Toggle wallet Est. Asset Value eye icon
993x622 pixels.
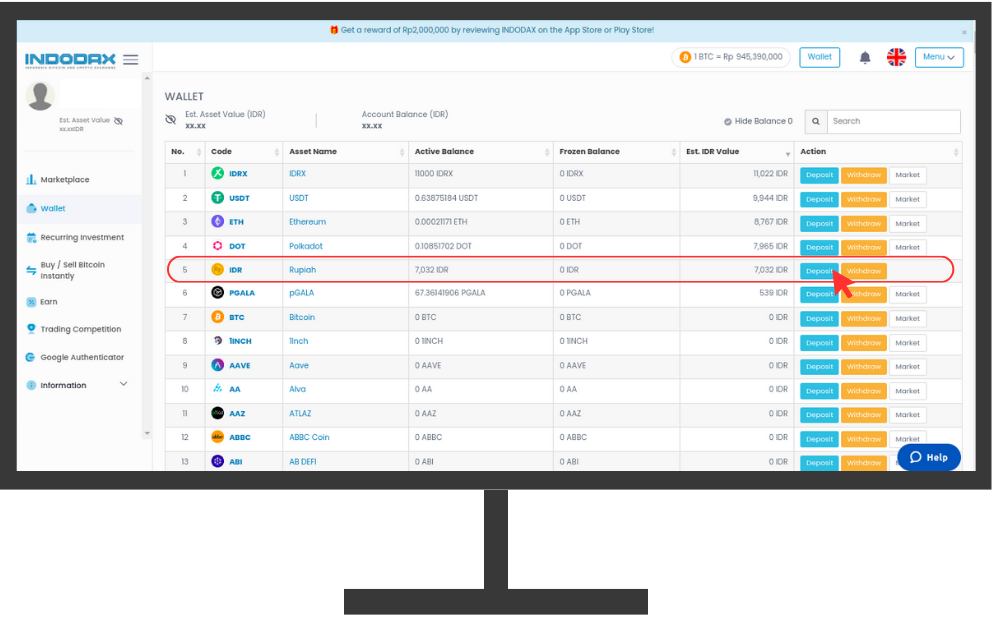pos(171,120)
